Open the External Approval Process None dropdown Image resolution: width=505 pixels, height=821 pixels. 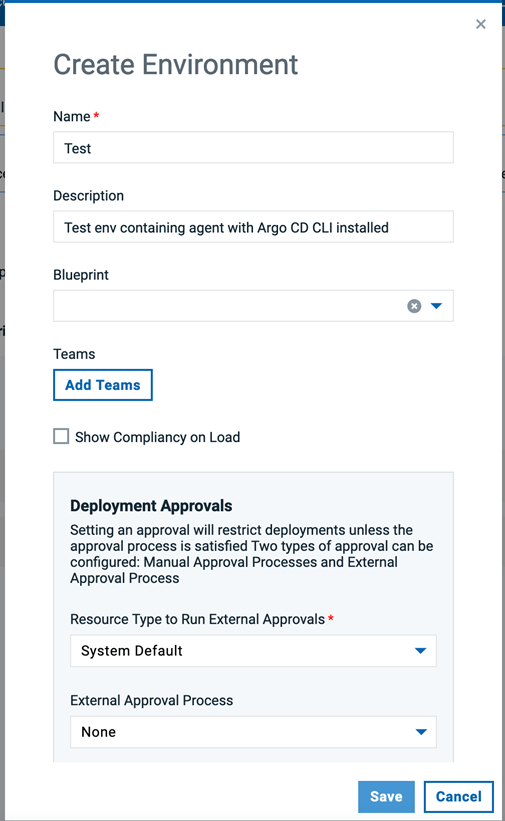click(x=253, y=732)
